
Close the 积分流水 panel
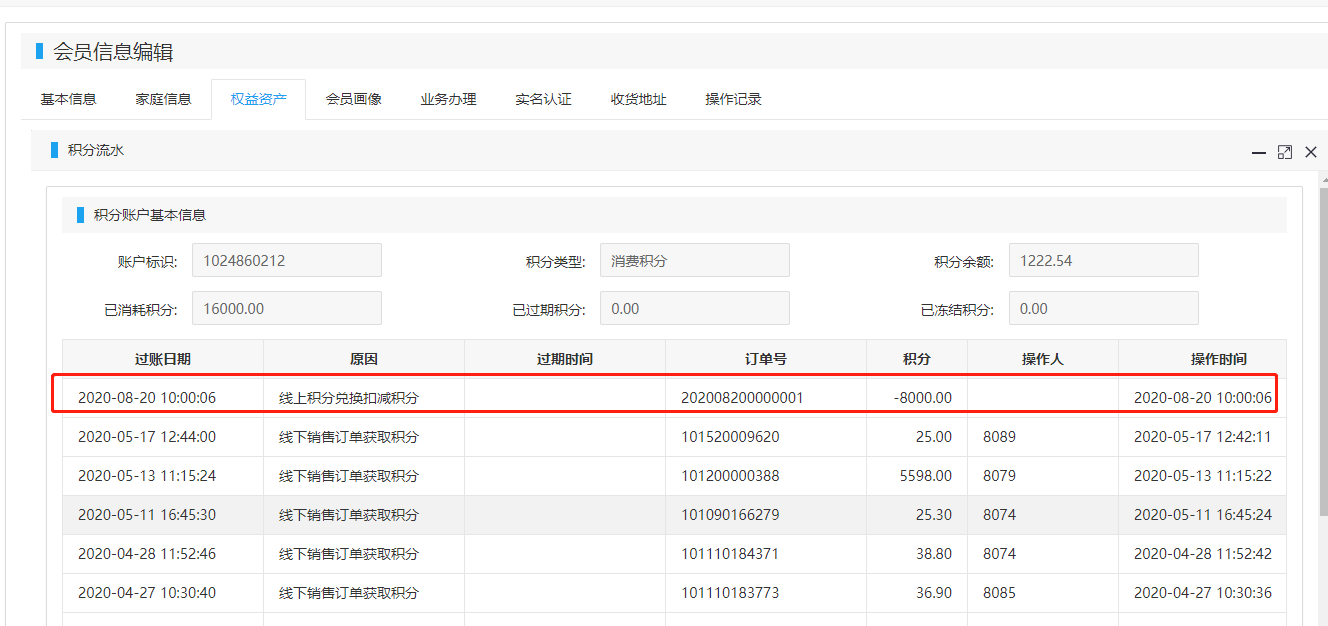1311,152
